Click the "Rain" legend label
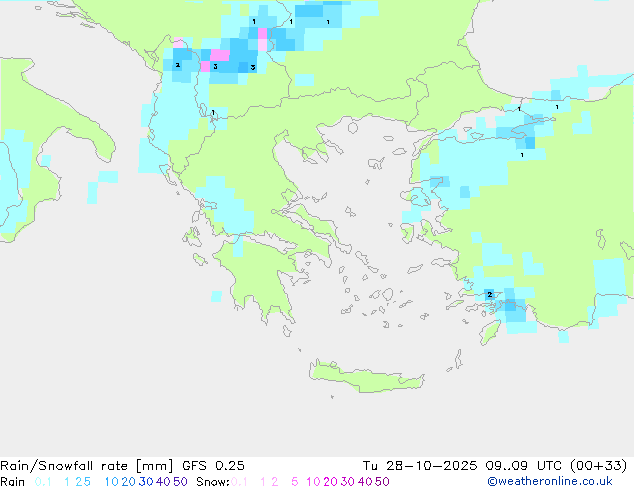 [x=13, y=482]
